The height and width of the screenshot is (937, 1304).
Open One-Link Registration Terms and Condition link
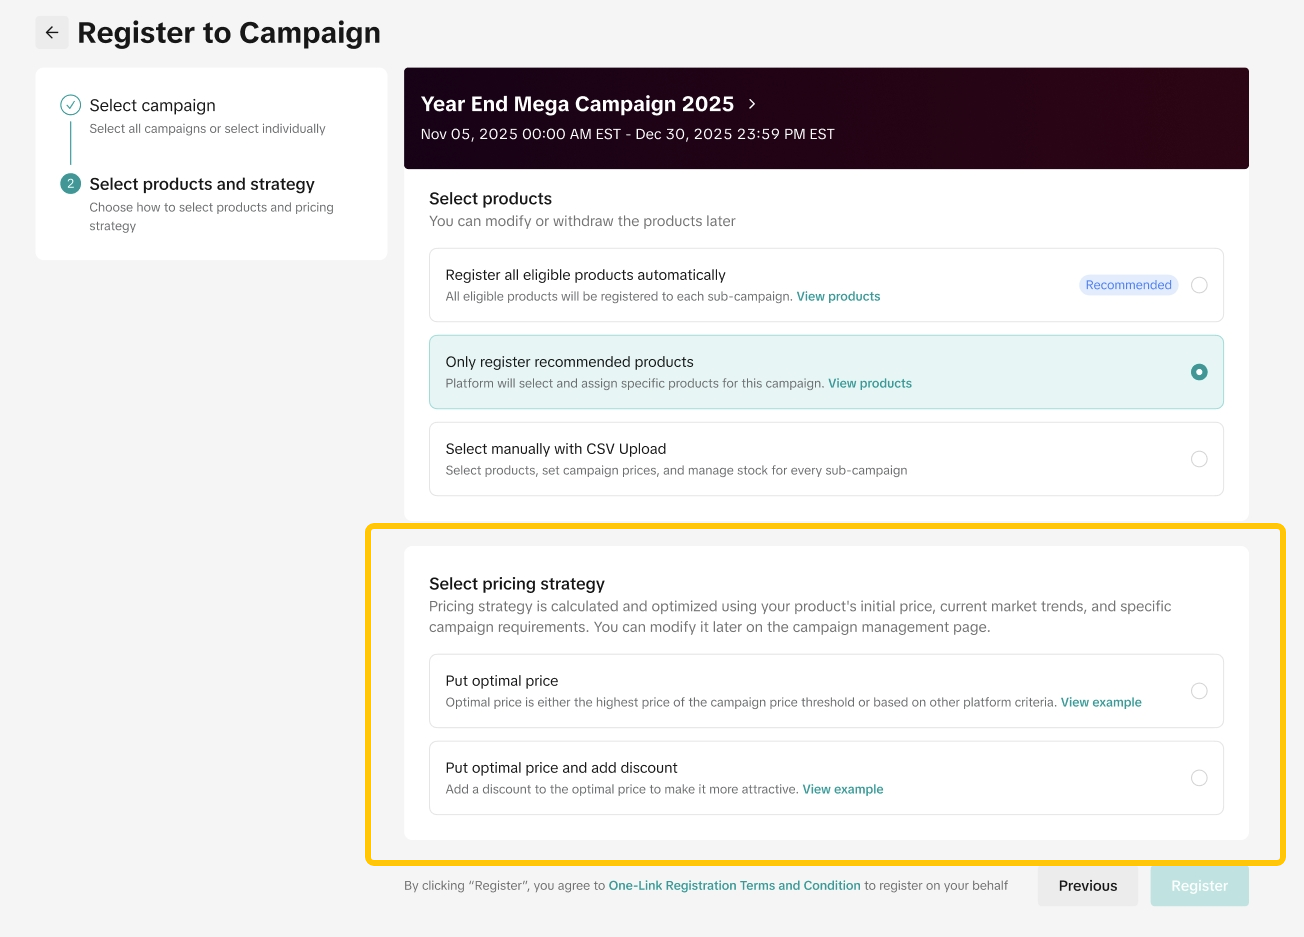click(x=734, y=886)
